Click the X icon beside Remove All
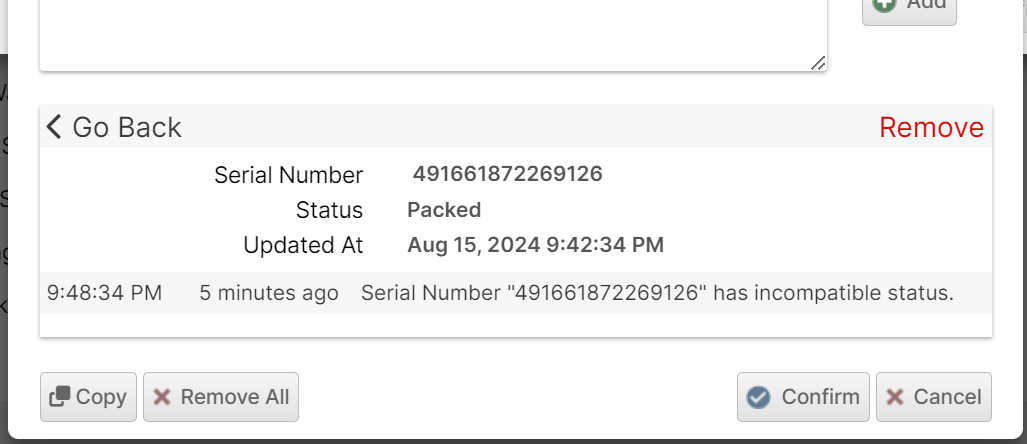The image size is (1027, 444). 162,397
